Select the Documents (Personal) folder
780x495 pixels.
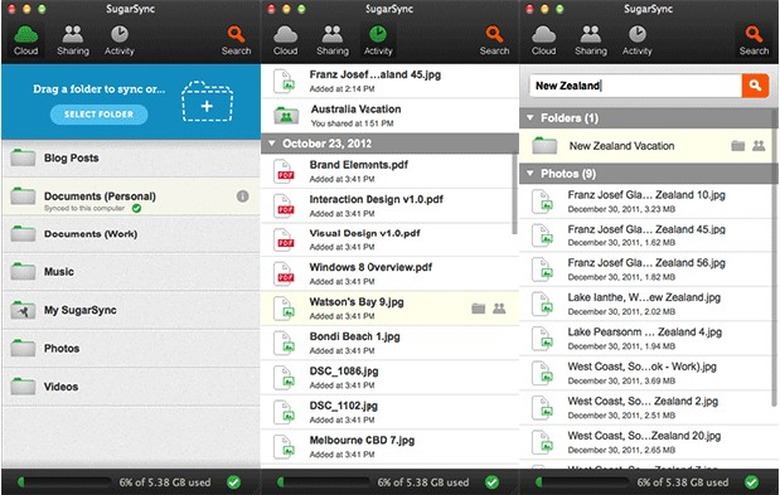131,197
